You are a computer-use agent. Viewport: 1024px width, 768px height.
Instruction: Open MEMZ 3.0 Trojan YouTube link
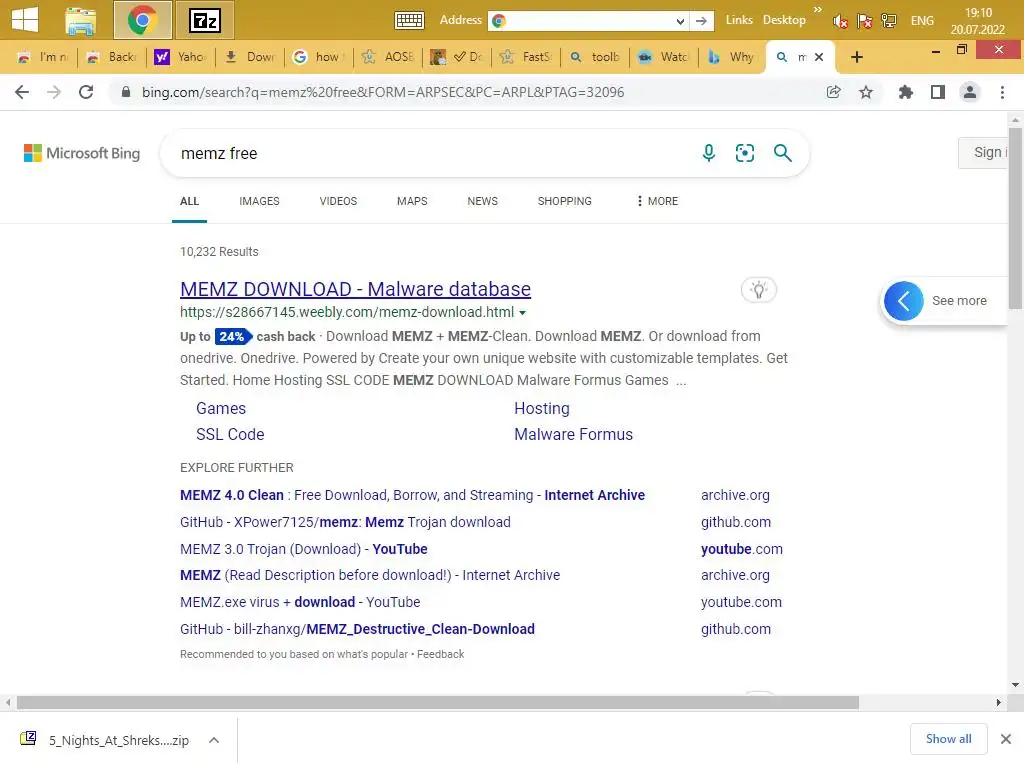click(304, 549)
